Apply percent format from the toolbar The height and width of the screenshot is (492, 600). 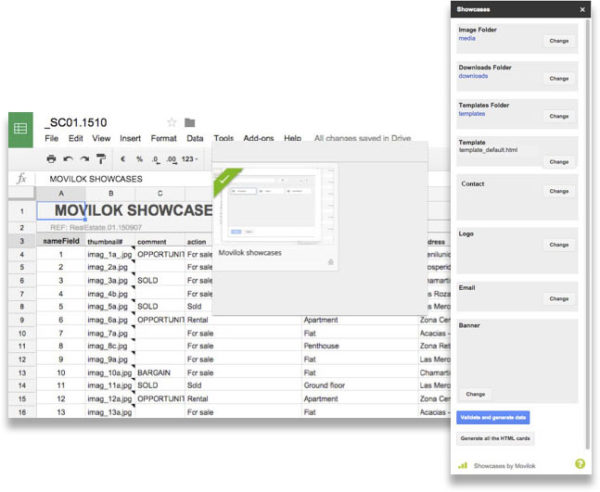coord(140,159)
